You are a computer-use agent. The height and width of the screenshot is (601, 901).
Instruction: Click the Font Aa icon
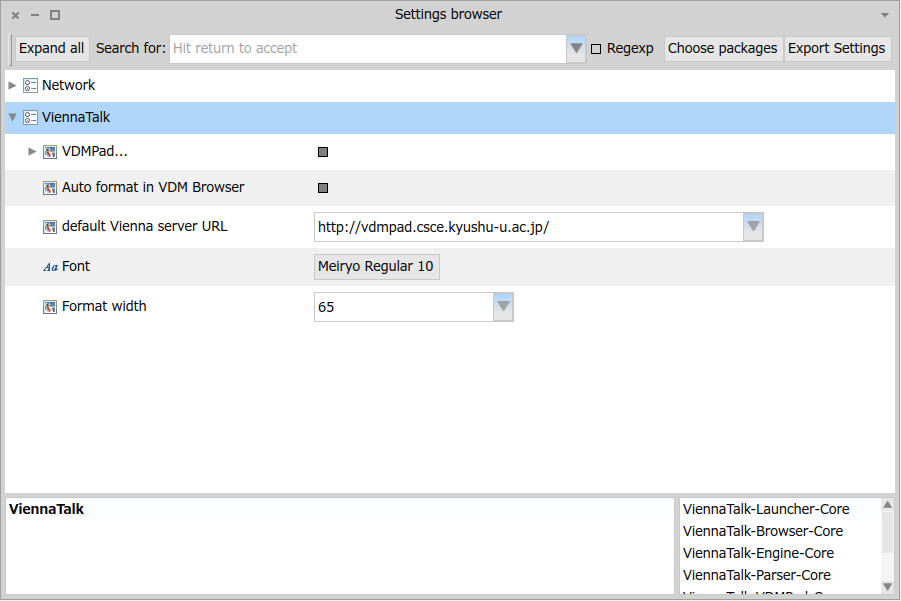pos(51,267)
